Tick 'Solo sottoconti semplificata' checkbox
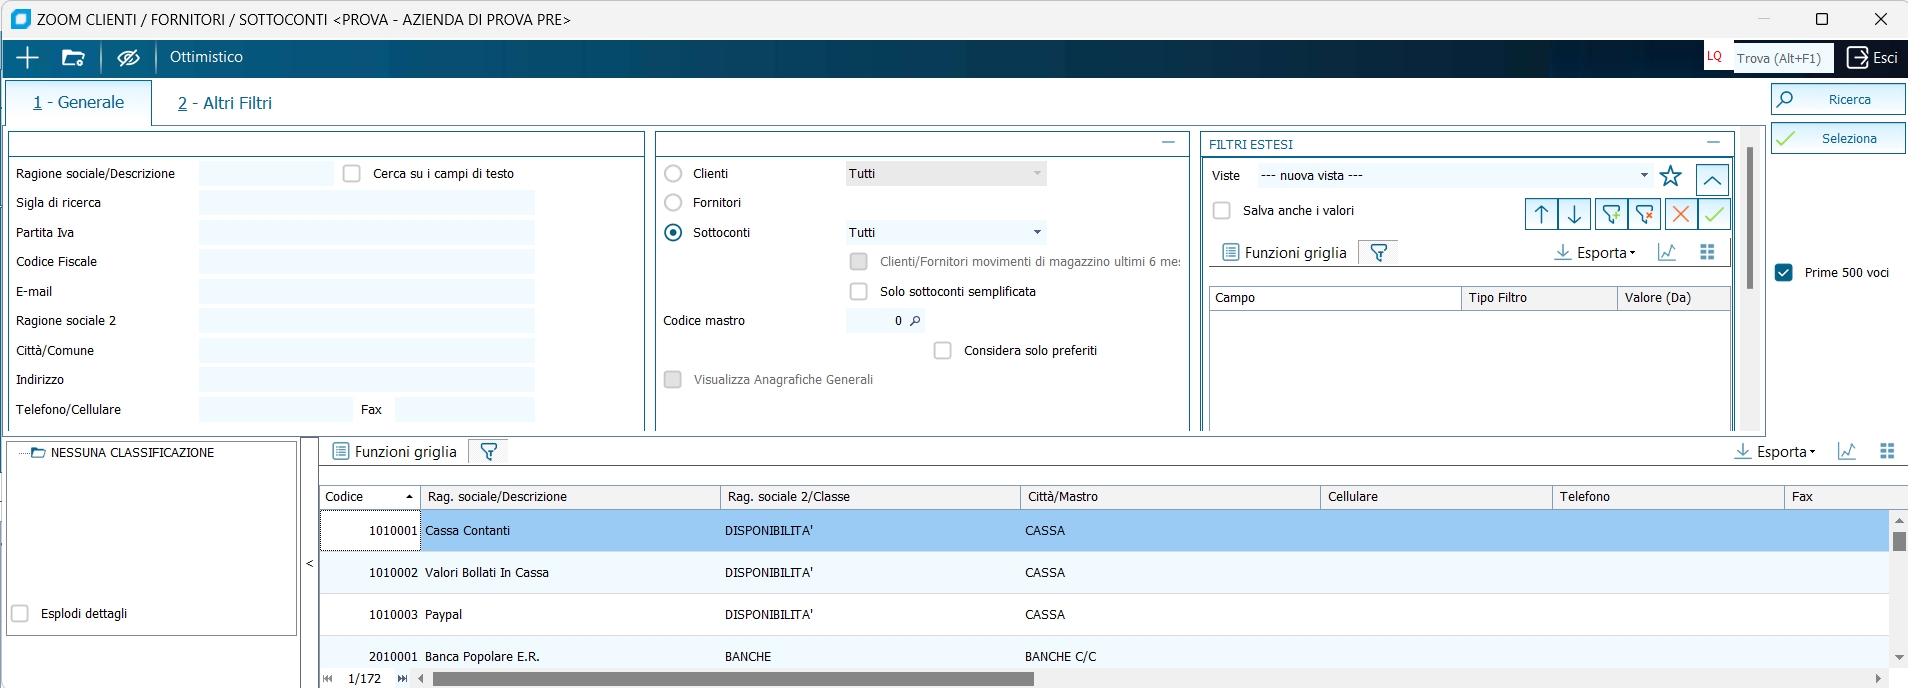Viewport: 1908px width, 688px height. tap(858, 292)
